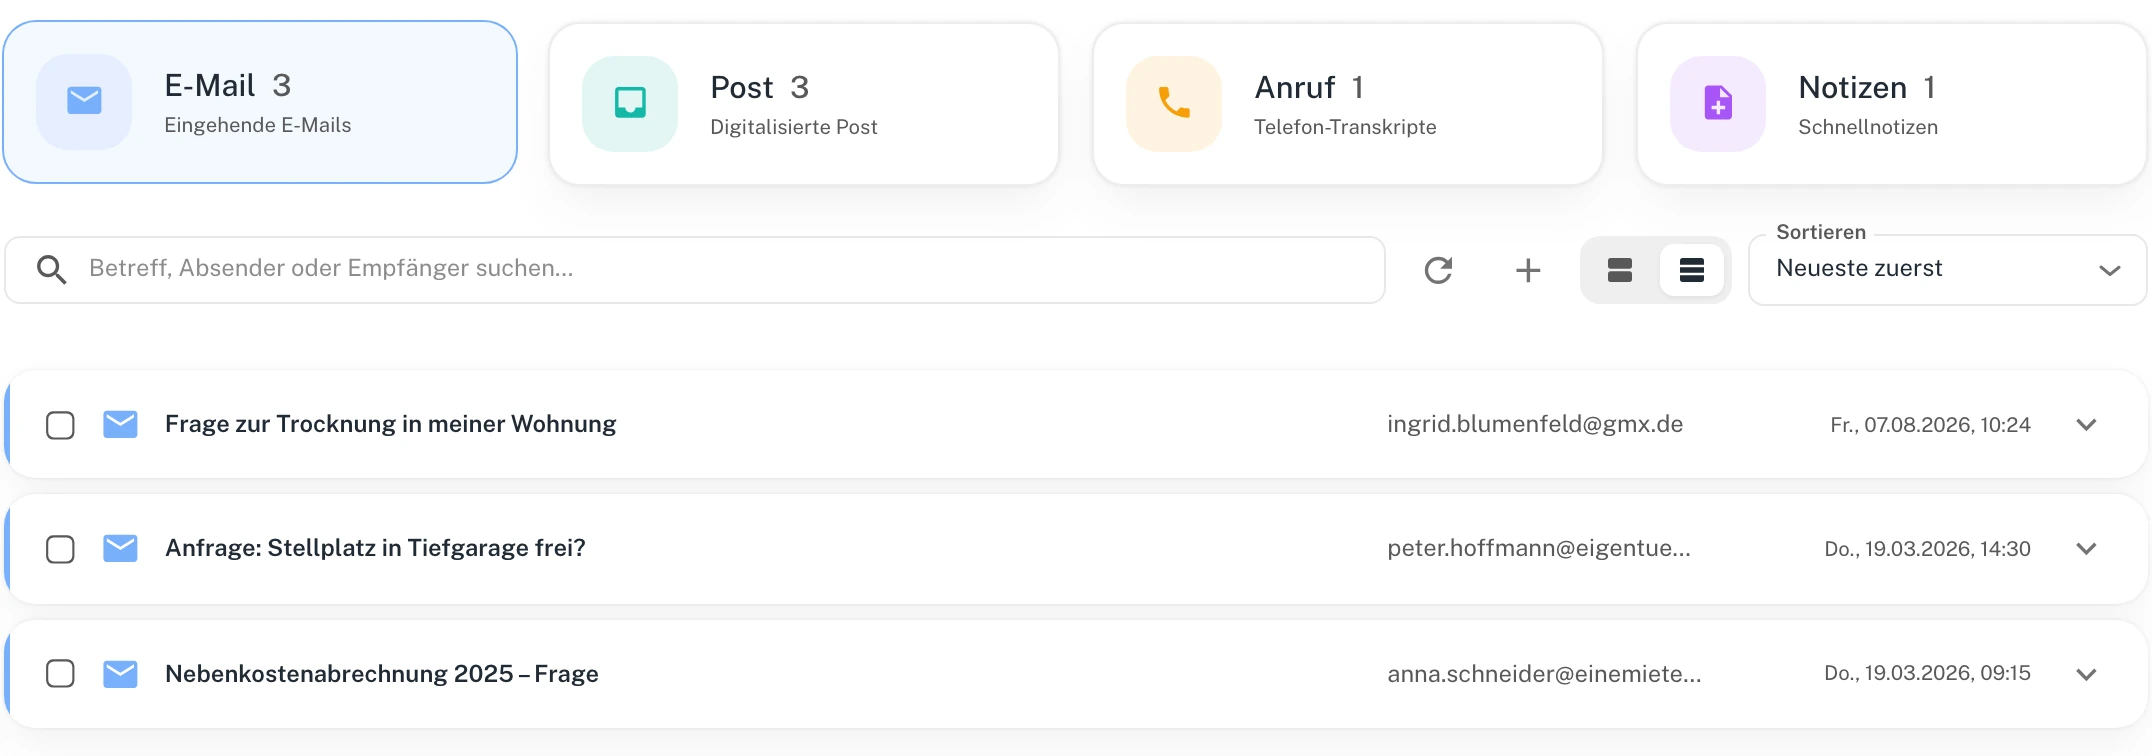Screen dimensions: 2152x756
Task: Click the magnifier search icon
Action: pos(51,269)
